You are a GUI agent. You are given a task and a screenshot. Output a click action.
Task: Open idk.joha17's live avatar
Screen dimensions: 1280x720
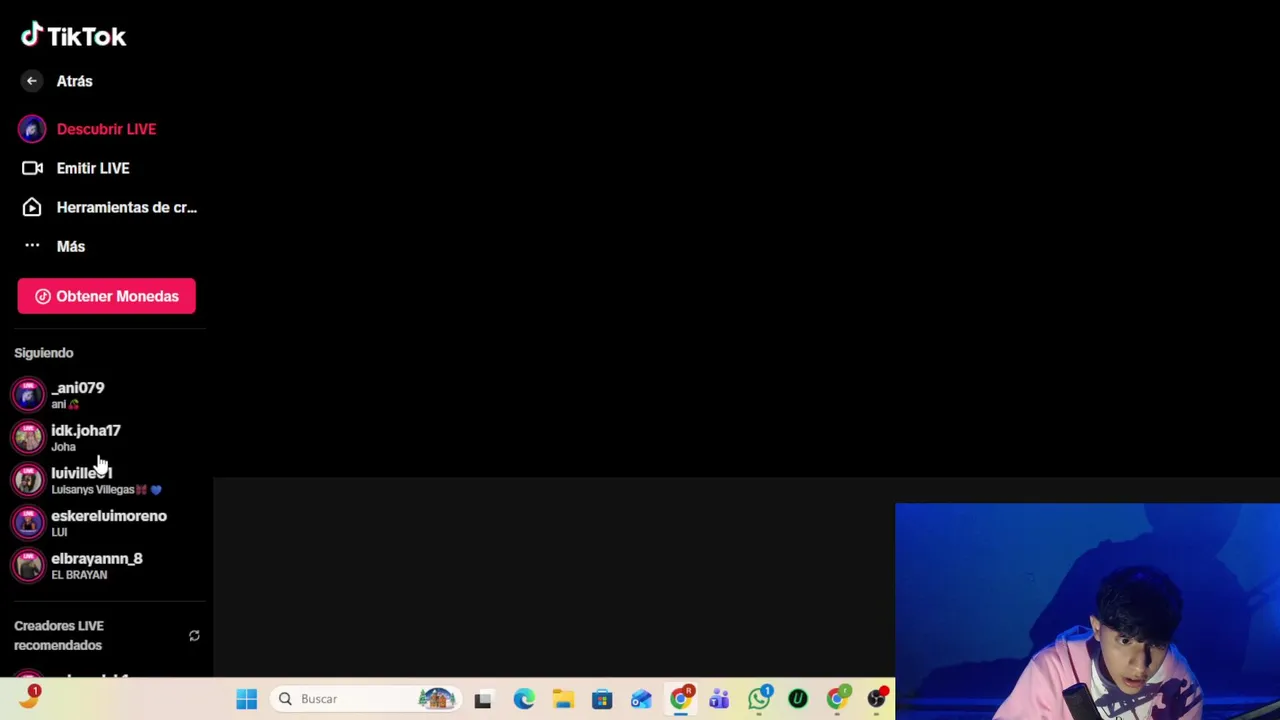(x=28, y=437)
